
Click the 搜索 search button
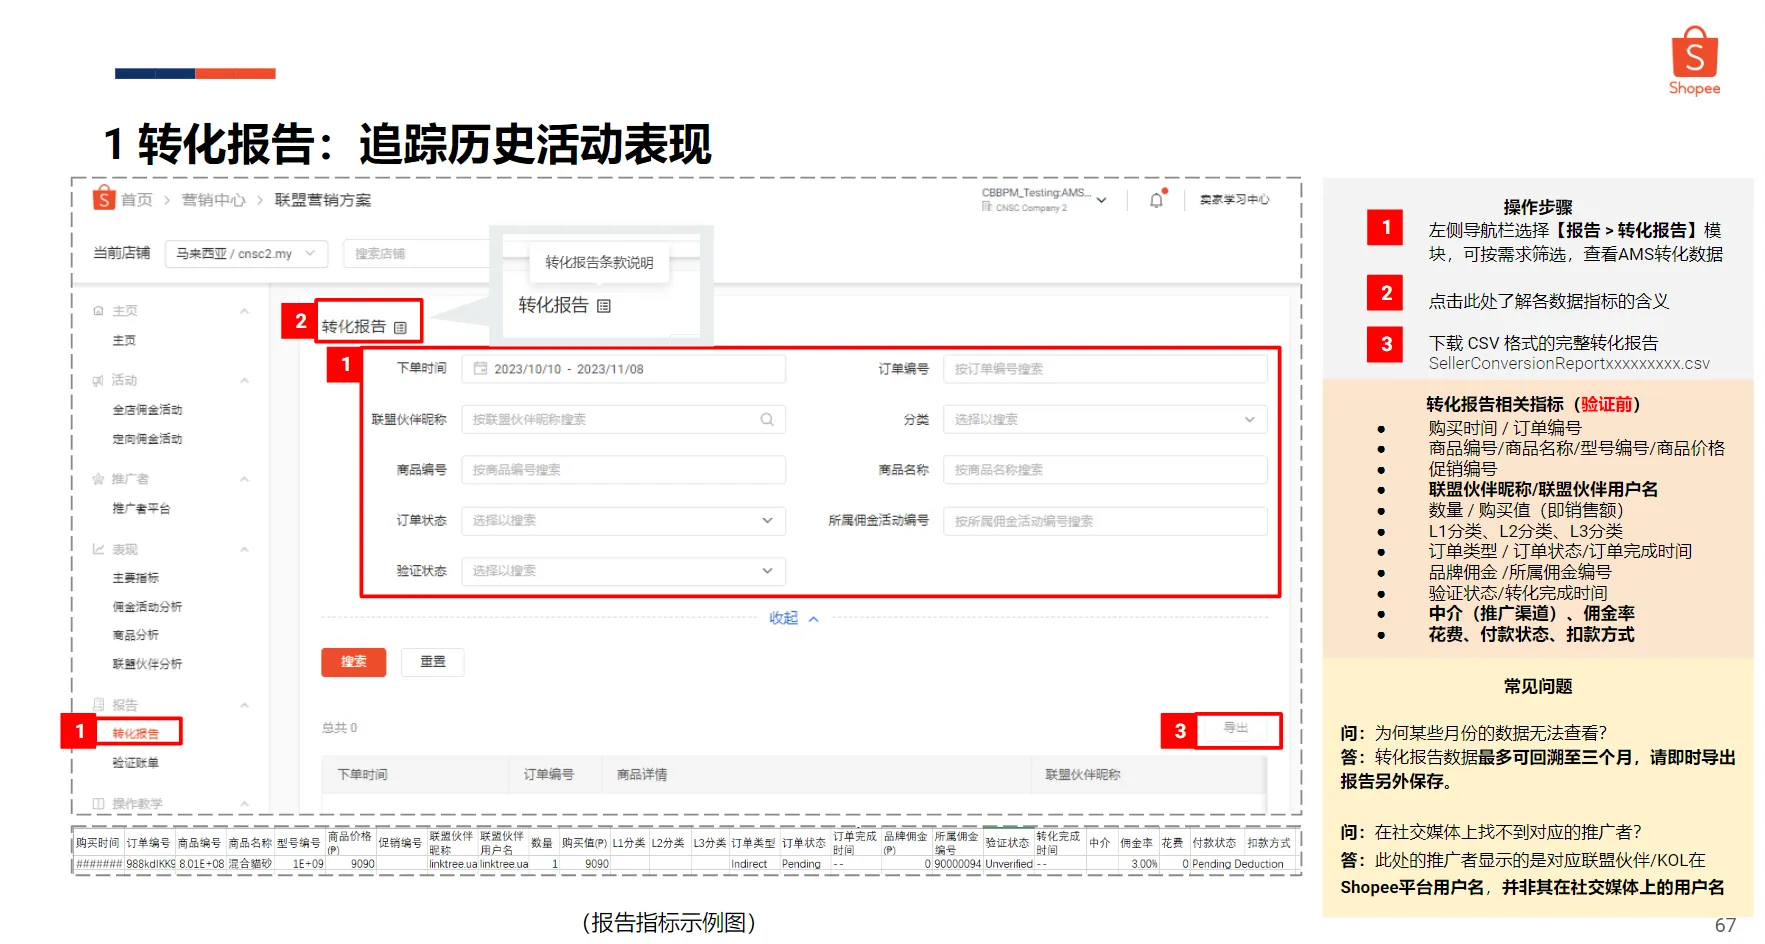coord(353,661)
